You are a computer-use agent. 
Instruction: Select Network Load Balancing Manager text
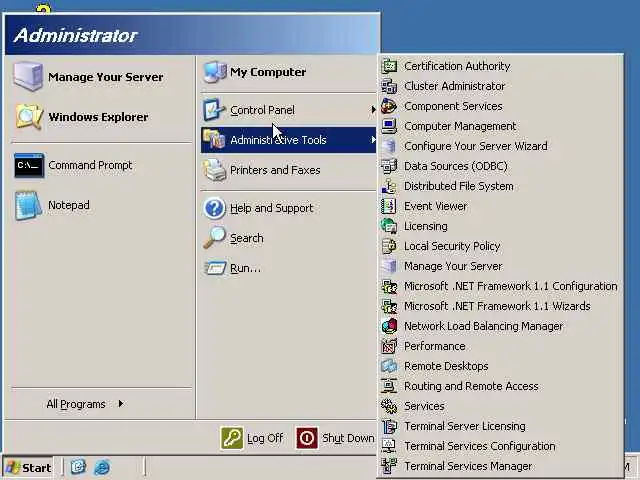(x=483, y=326)
